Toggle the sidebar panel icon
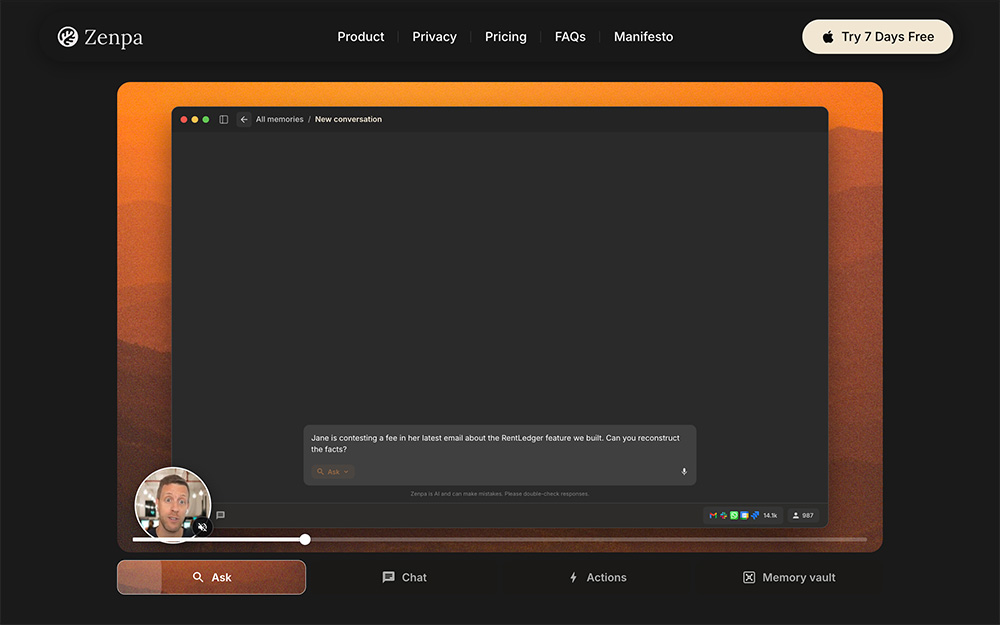This screenshot has height=625, width=1000. click(224, 119)
